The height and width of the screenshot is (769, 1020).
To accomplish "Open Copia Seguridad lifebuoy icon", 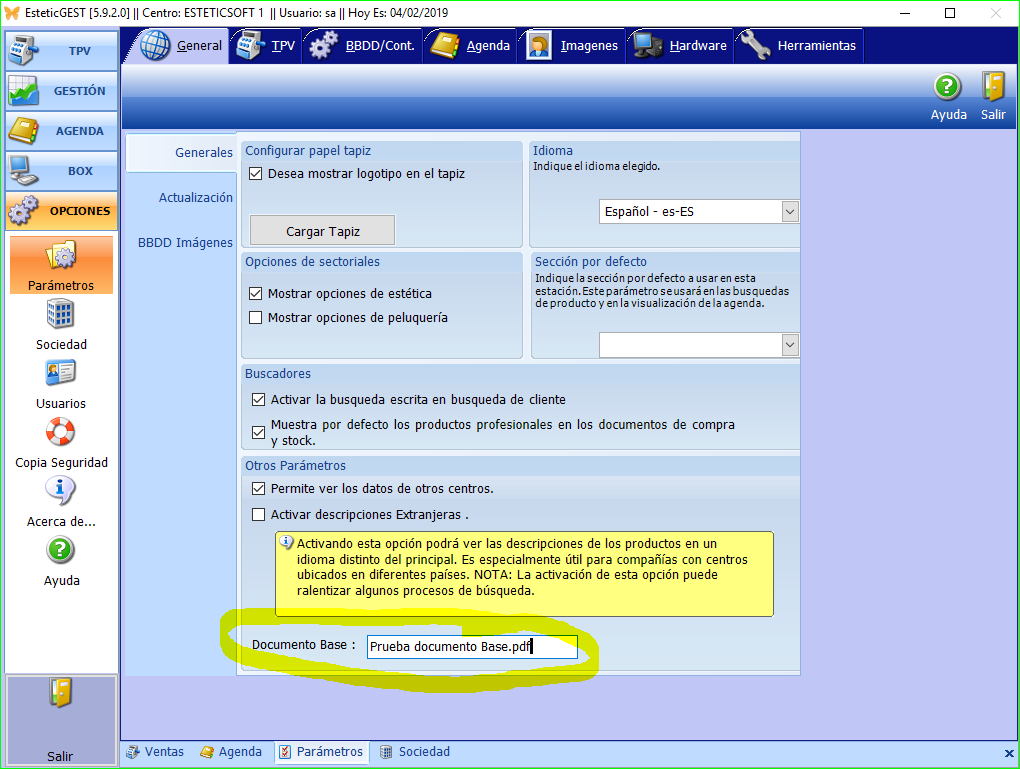I will [x=60, y=432].
